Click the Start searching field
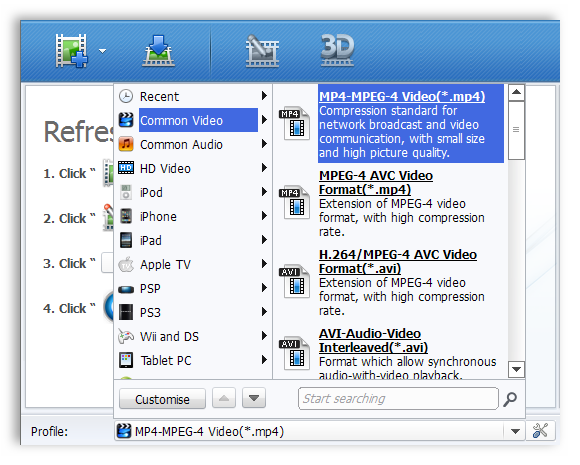 click(398, 398)
